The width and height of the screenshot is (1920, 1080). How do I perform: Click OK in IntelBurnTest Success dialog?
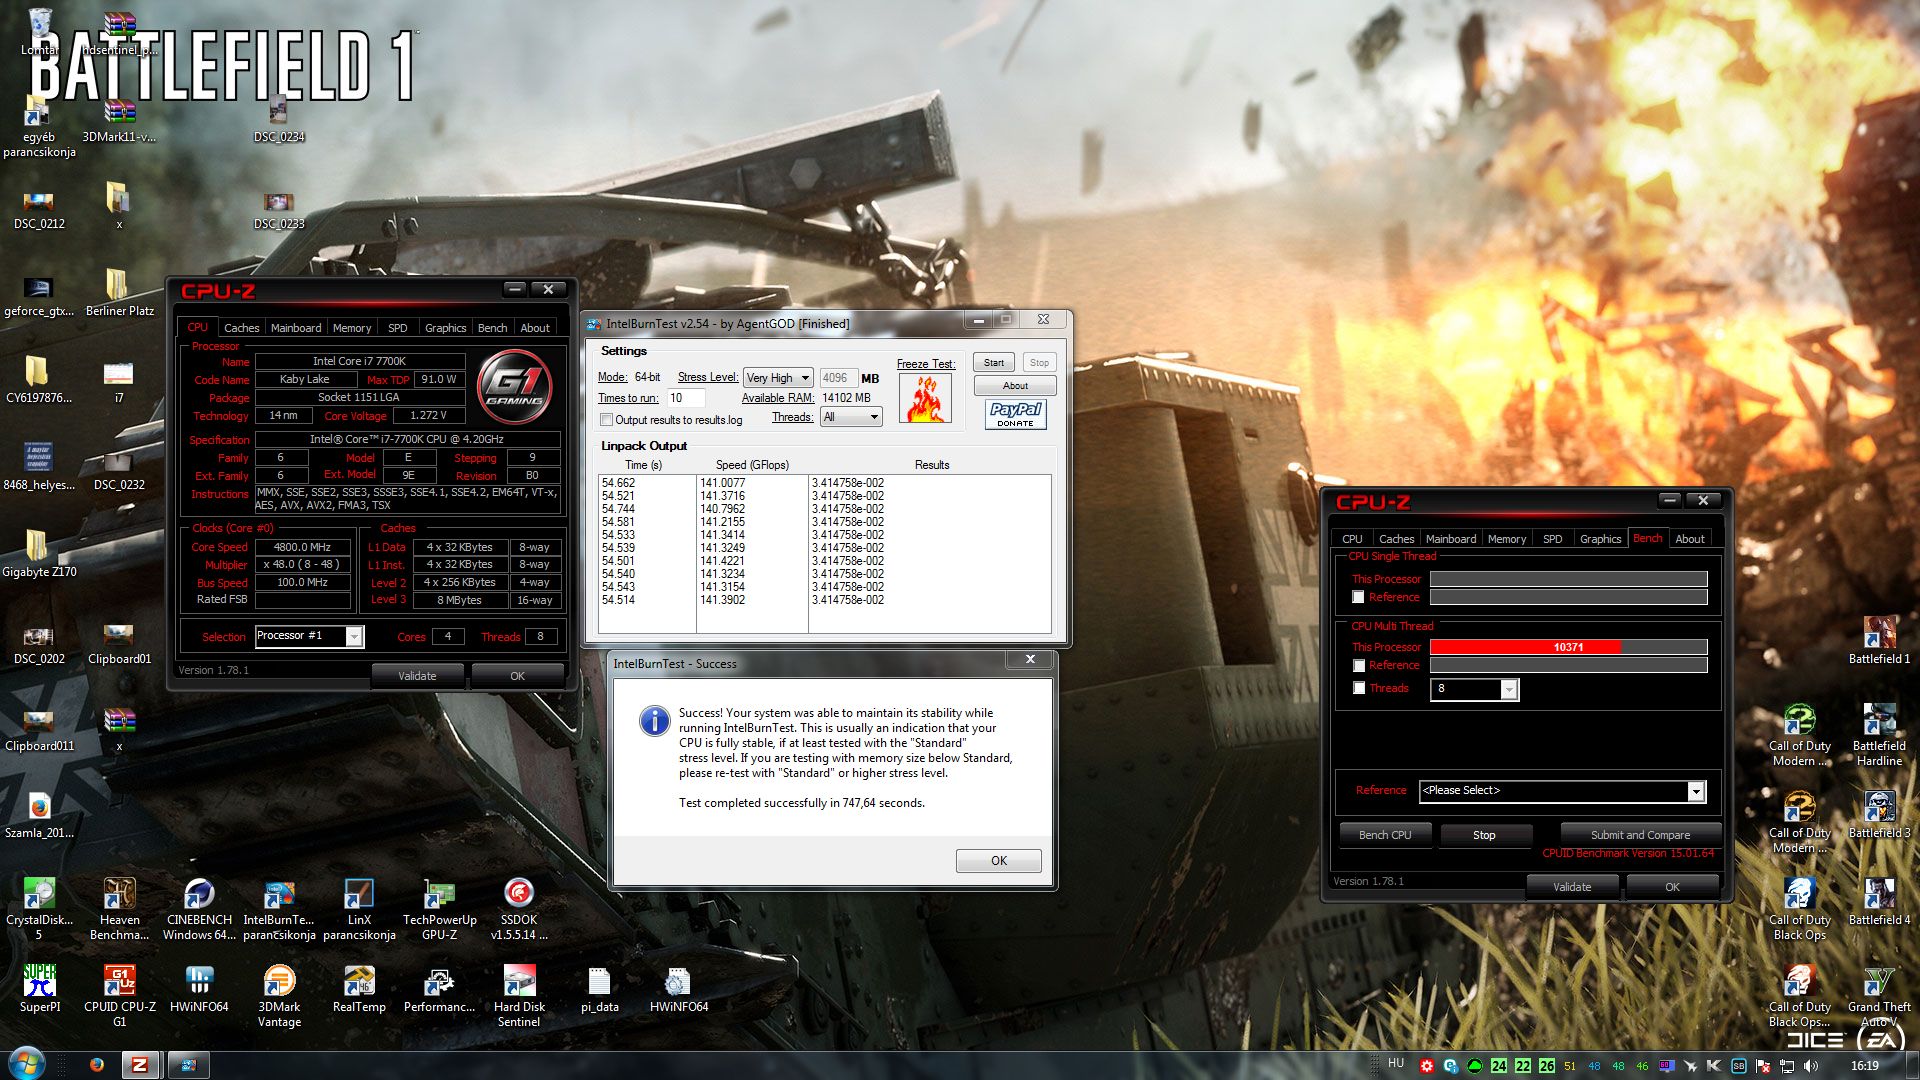pos(998,861)
